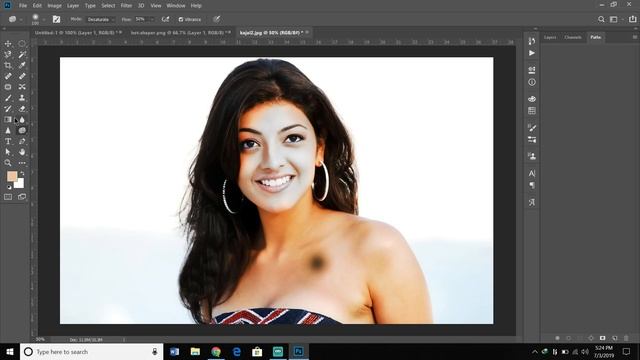This screenshot has width=640, height=360.
Task: Open the History panel icon
Action: click(531, 41)
